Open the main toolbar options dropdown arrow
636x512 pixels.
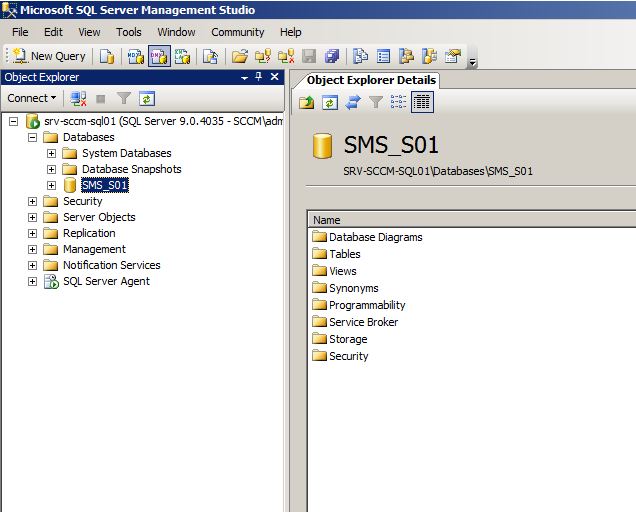[472, 62]
